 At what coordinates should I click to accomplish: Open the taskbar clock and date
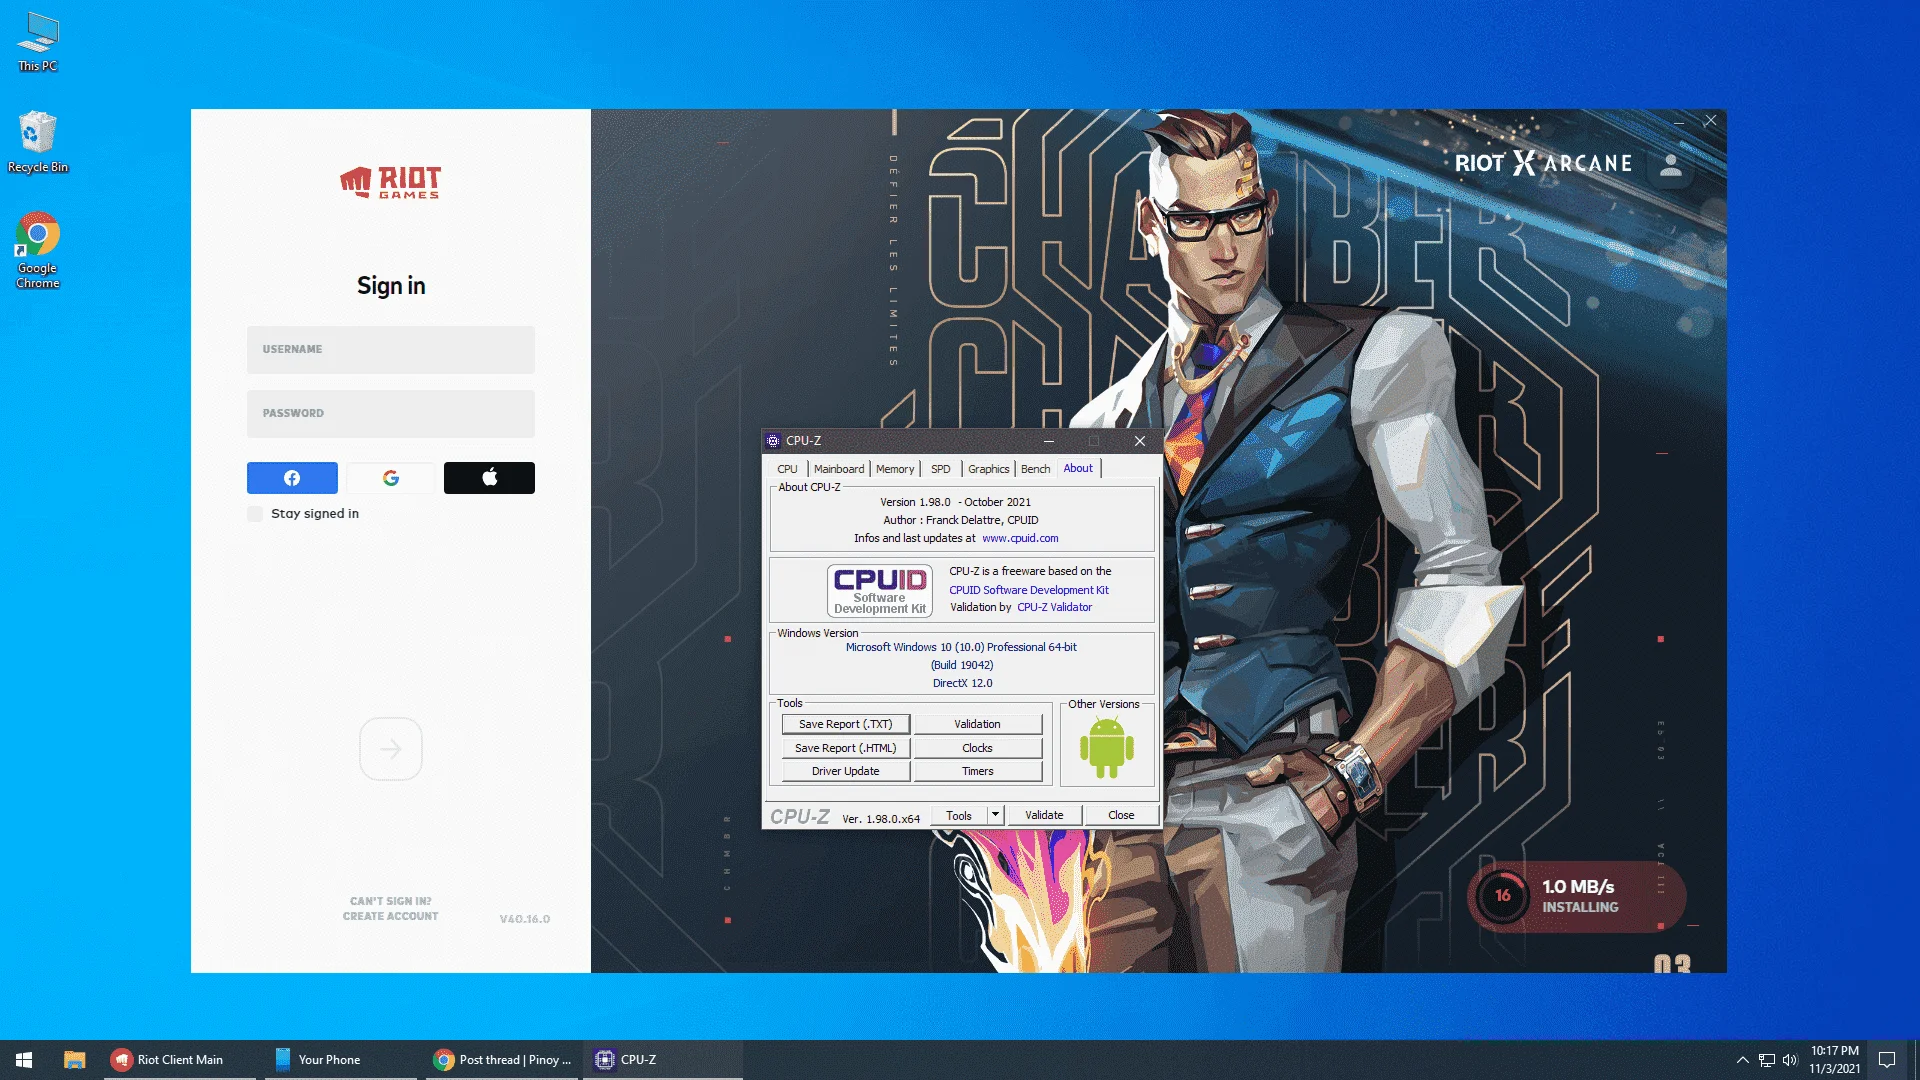click(1835, 1060)
